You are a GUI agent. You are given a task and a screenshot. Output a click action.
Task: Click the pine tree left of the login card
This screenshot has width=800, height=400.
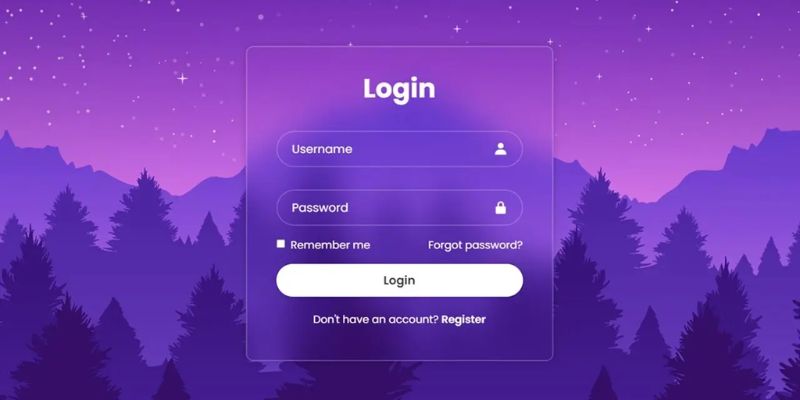point(144,214)
